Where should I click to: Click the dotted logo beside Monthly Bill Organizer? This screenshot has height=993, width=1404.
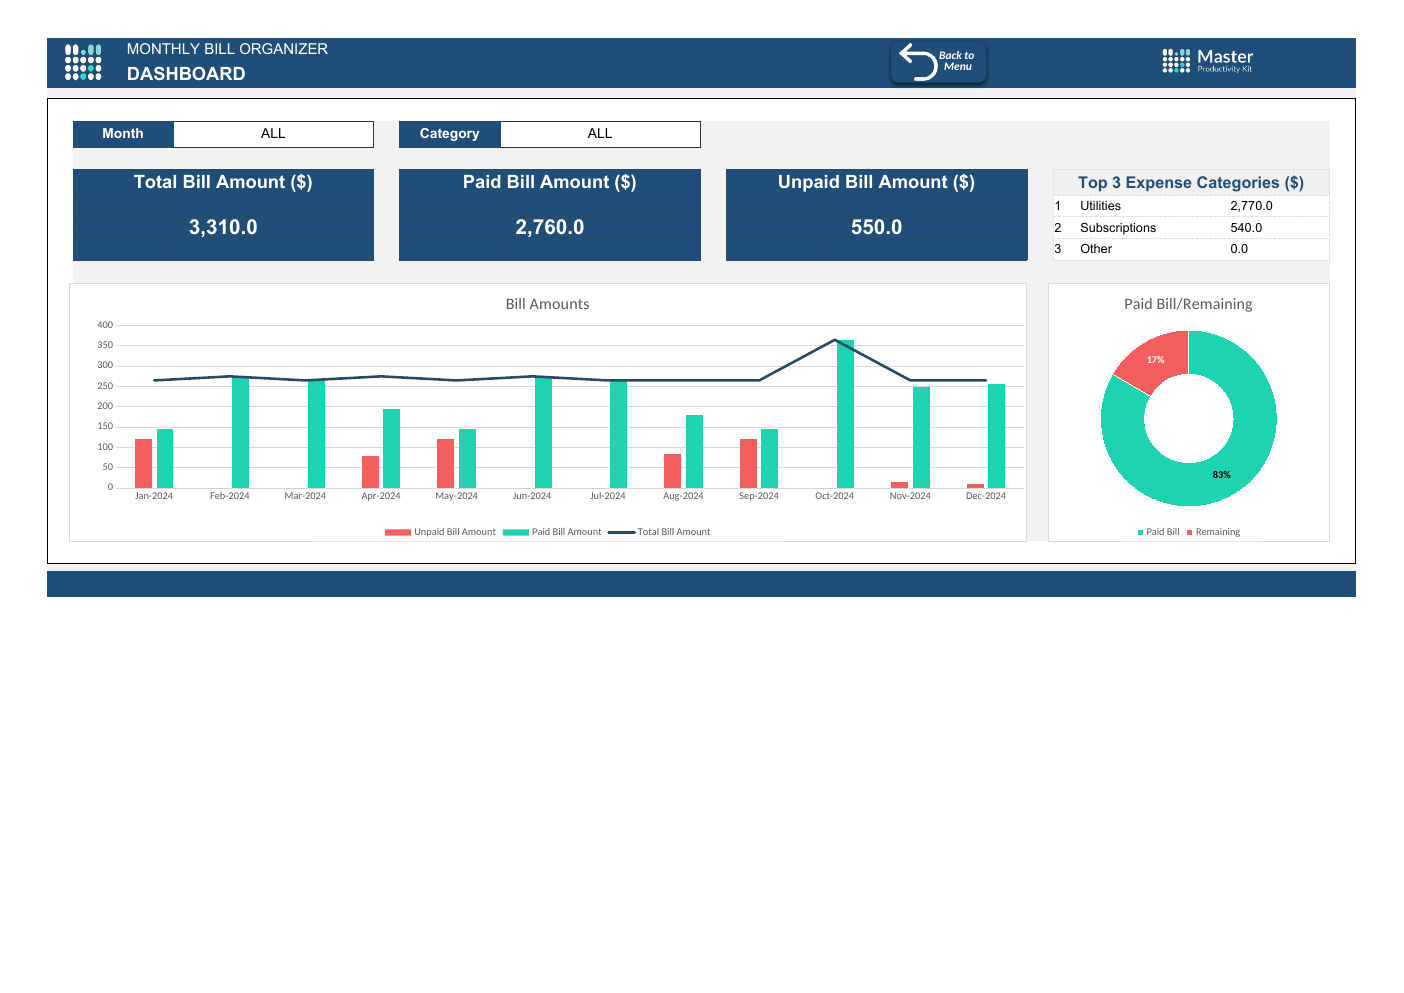pos(83,62)
